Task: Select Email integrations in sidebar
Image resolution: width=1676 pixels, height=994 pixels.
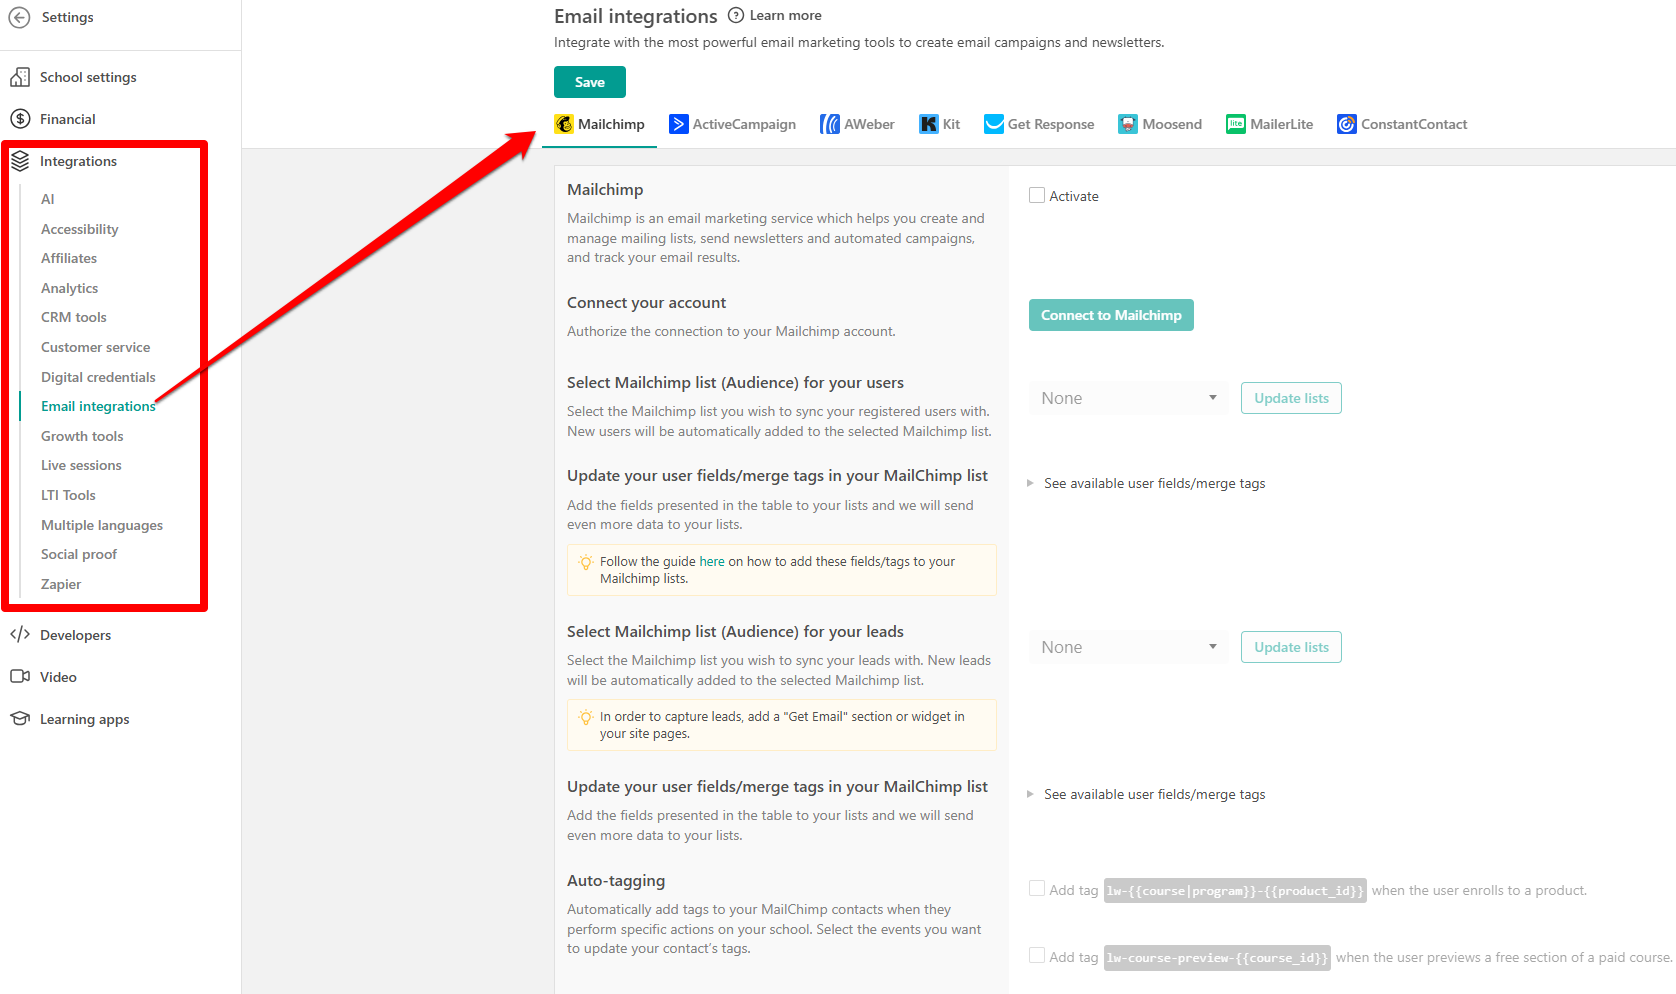Action: coord(98,406)
